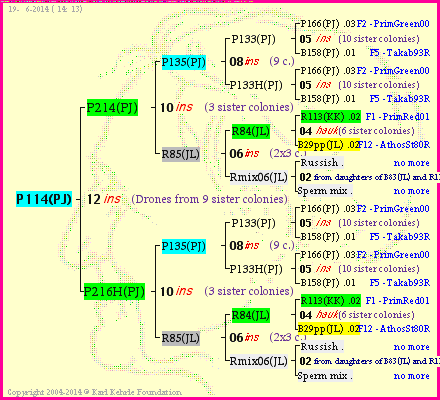
Task: Click the lower Sperm mix entry
Action: pos(325,376)
